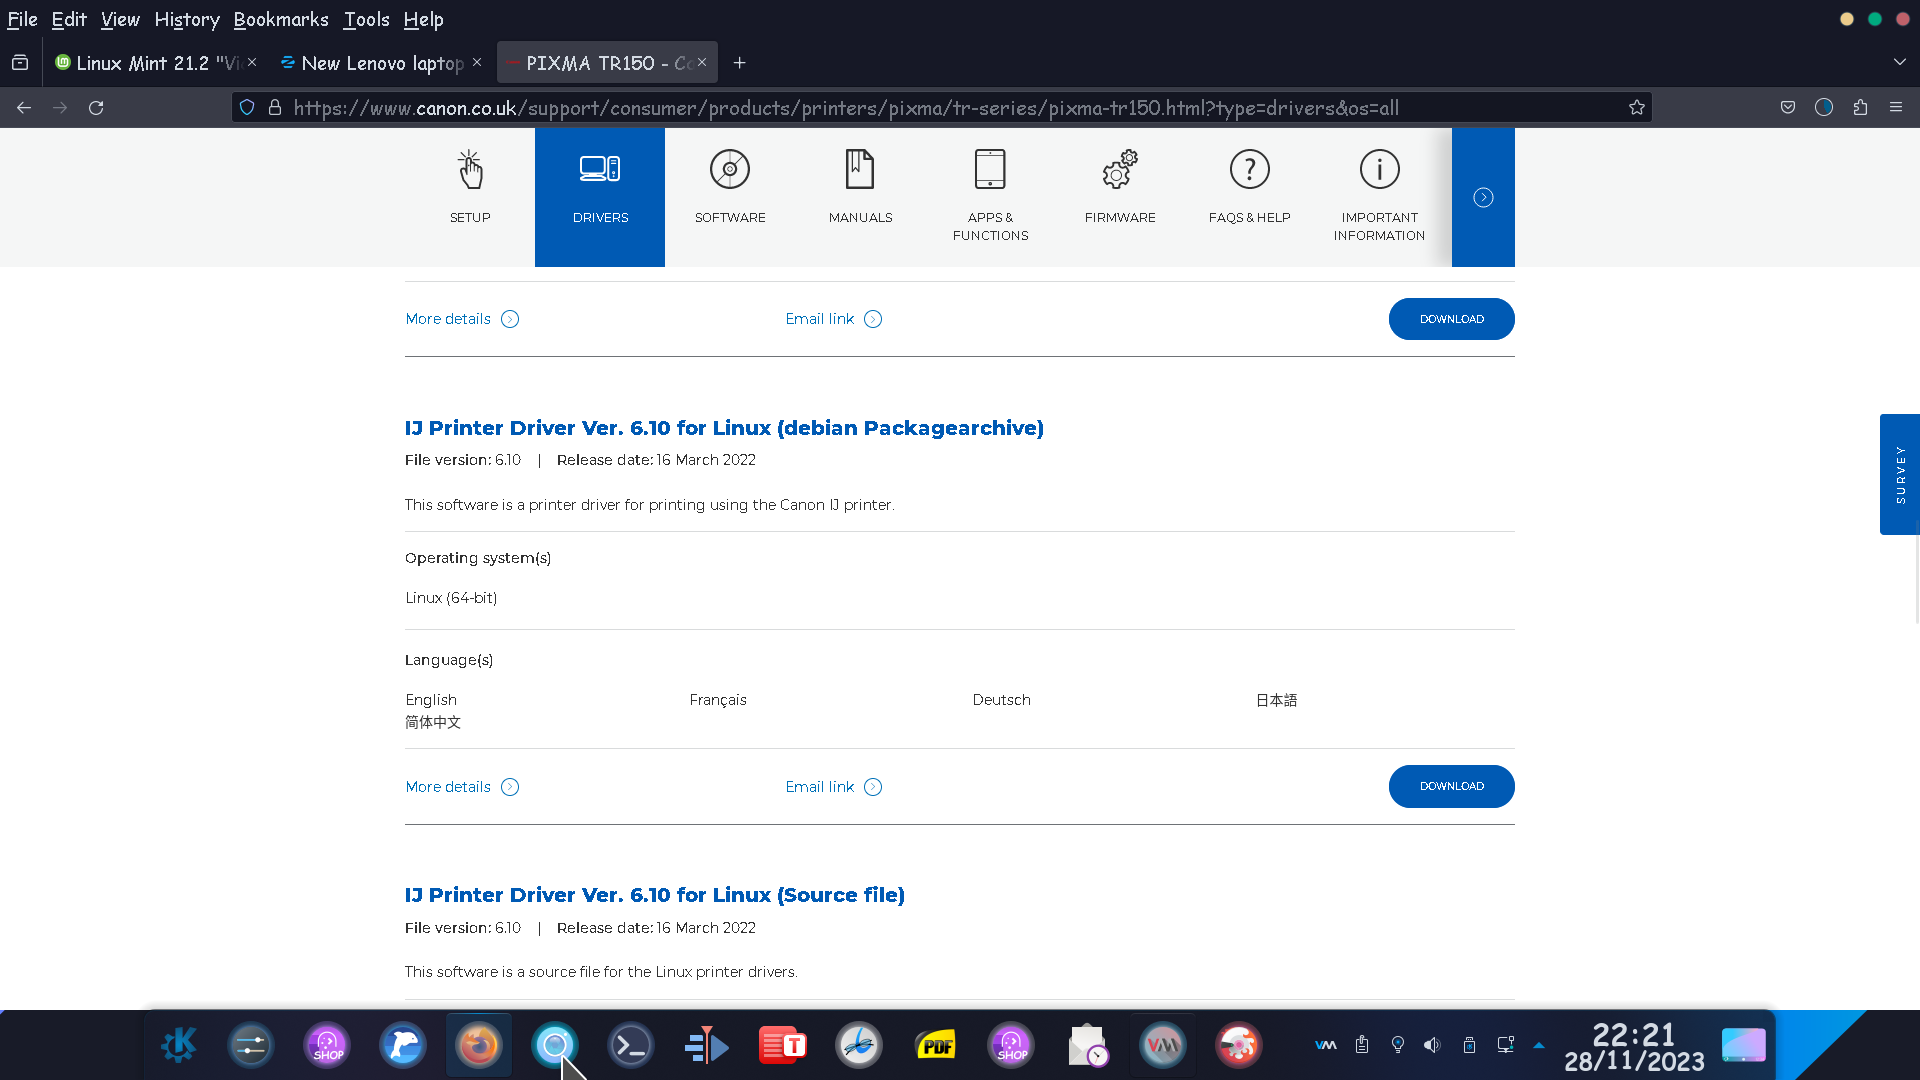This screenshot has width=1920, height=1080.
Task: Select the Software disc icon
Action: tap(730, 170)
